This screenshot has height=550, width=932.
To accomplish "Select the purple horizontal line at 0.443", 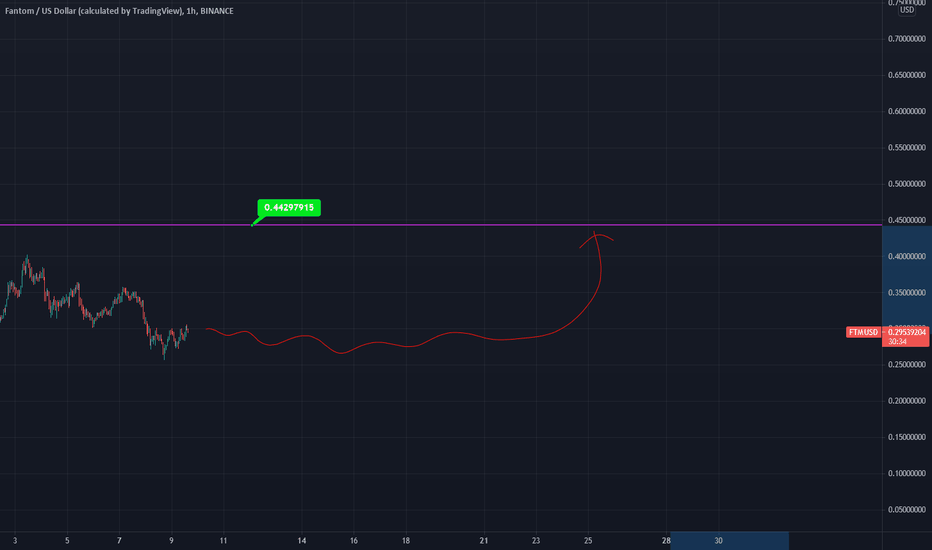I will (x=441, y=225).
